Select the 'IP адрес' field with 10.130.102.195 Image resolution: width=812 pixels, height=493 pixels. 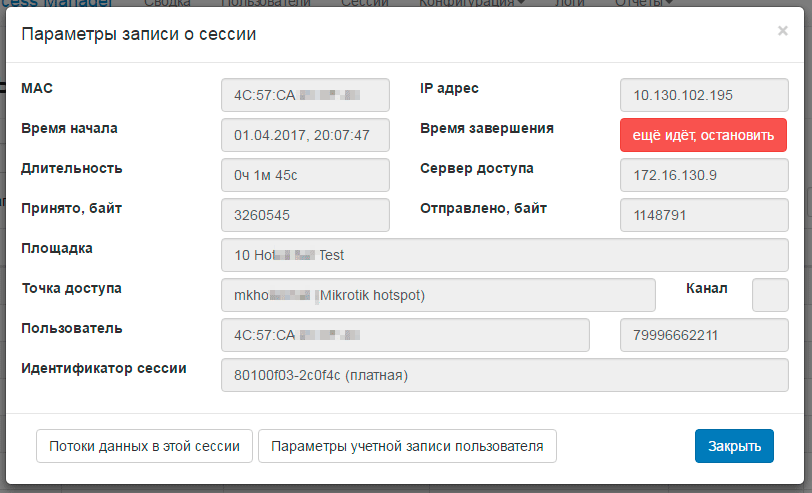click(704, 96)
